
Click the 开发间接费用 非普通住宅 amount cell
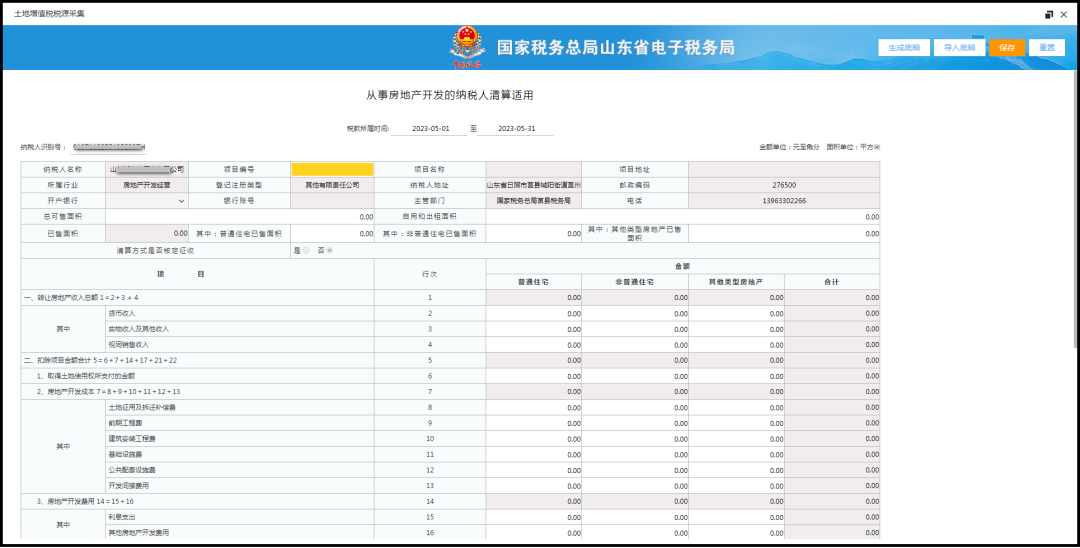635,486
